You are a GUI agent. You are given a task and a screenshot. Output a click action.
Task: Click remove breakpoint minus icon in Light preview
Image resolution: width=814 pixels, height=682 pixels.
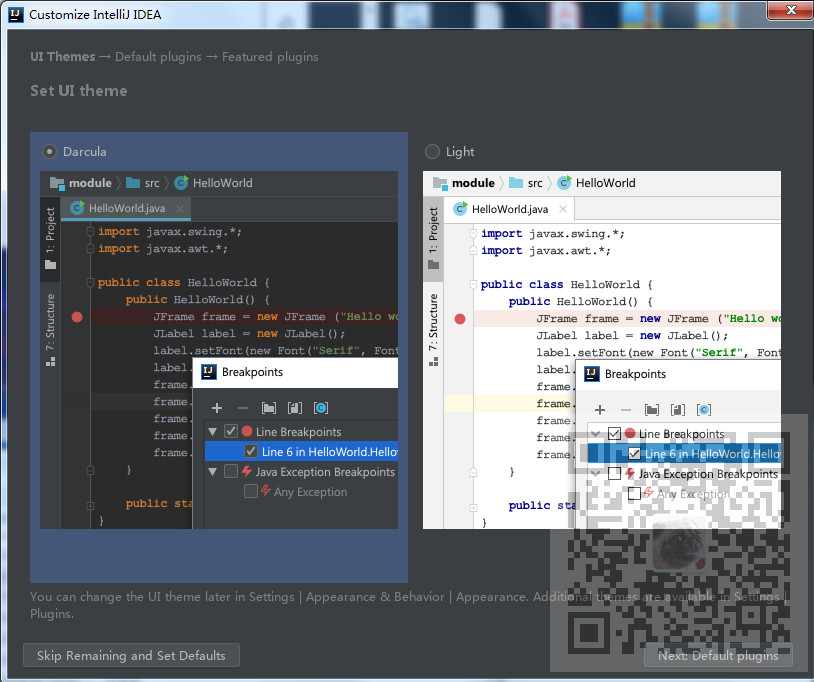tap(626, 410)
